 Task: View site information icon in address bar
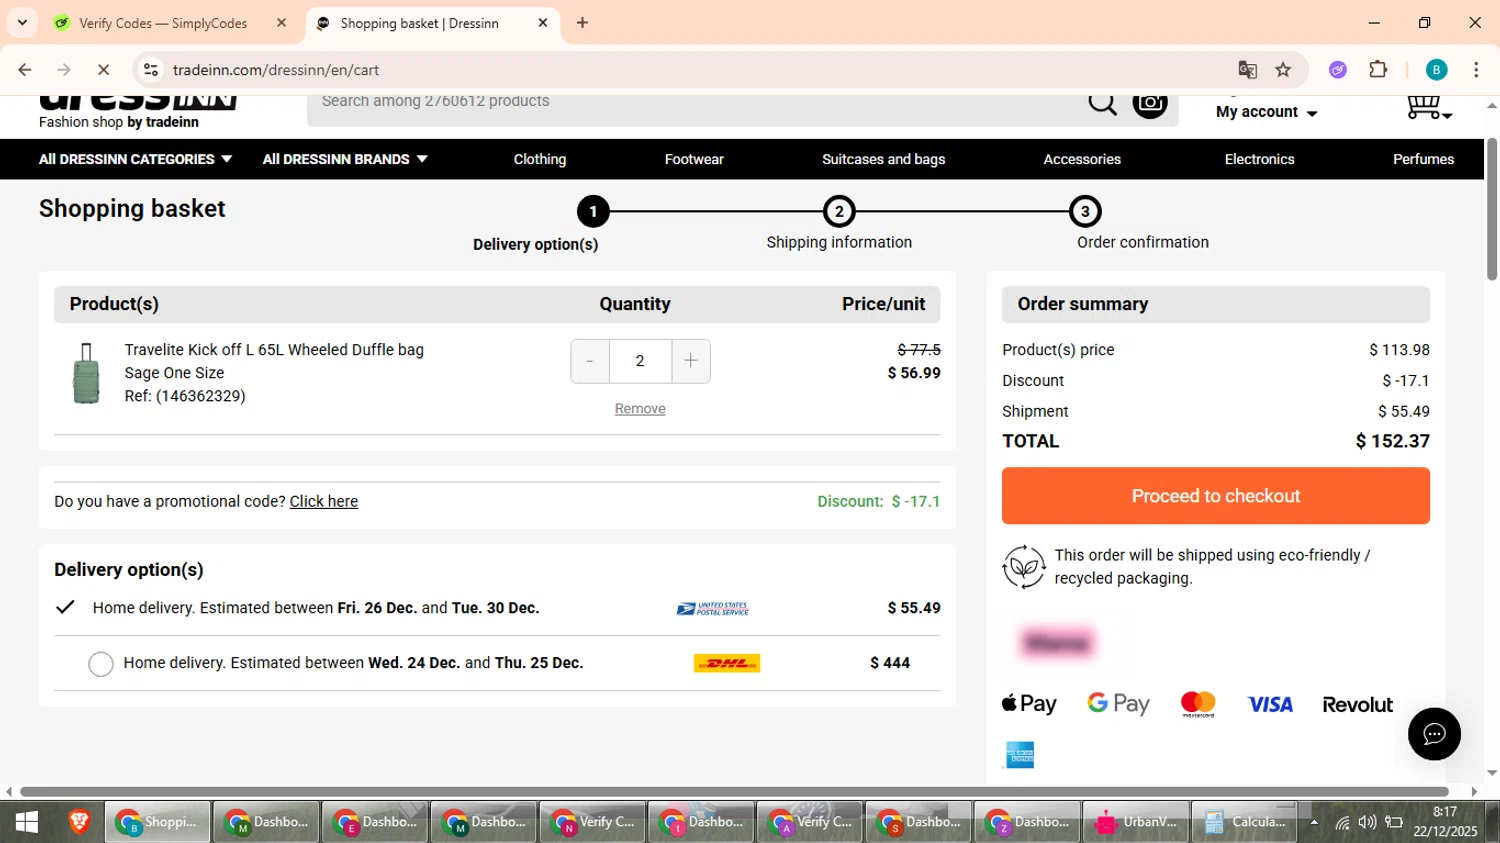151,70
